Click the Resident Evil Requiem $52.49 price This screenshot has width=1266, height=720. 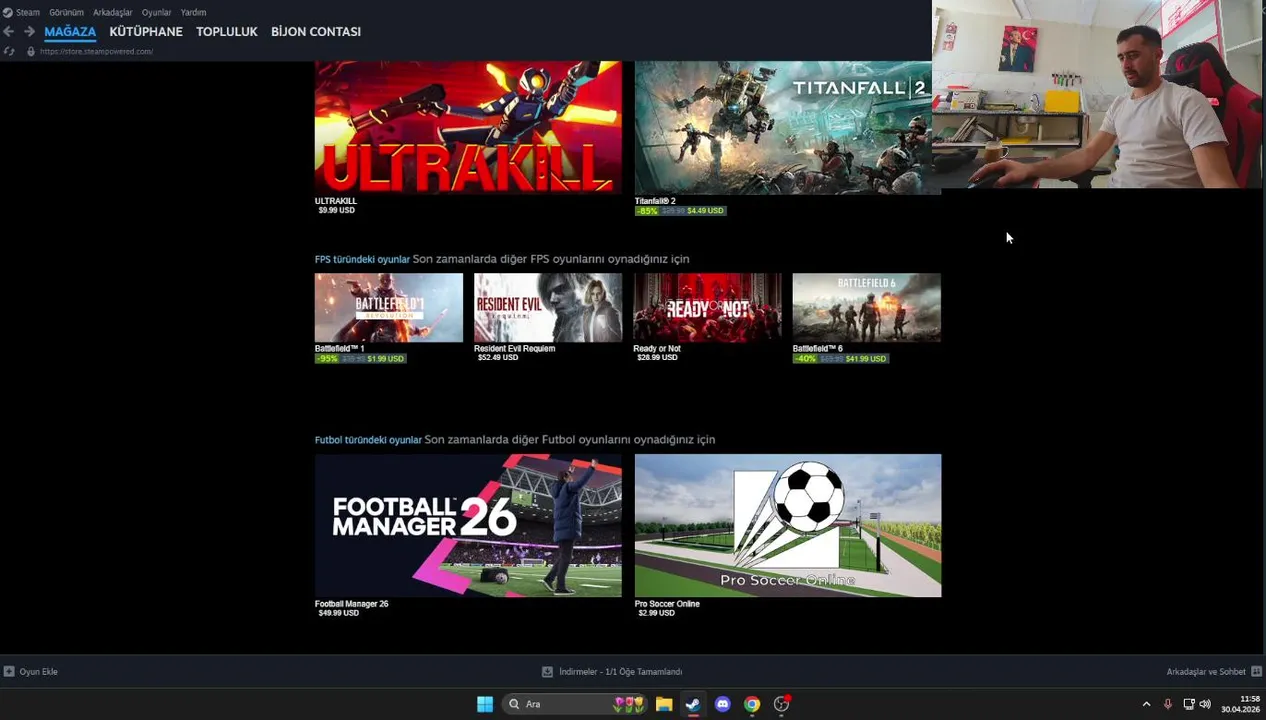[498, 357]
